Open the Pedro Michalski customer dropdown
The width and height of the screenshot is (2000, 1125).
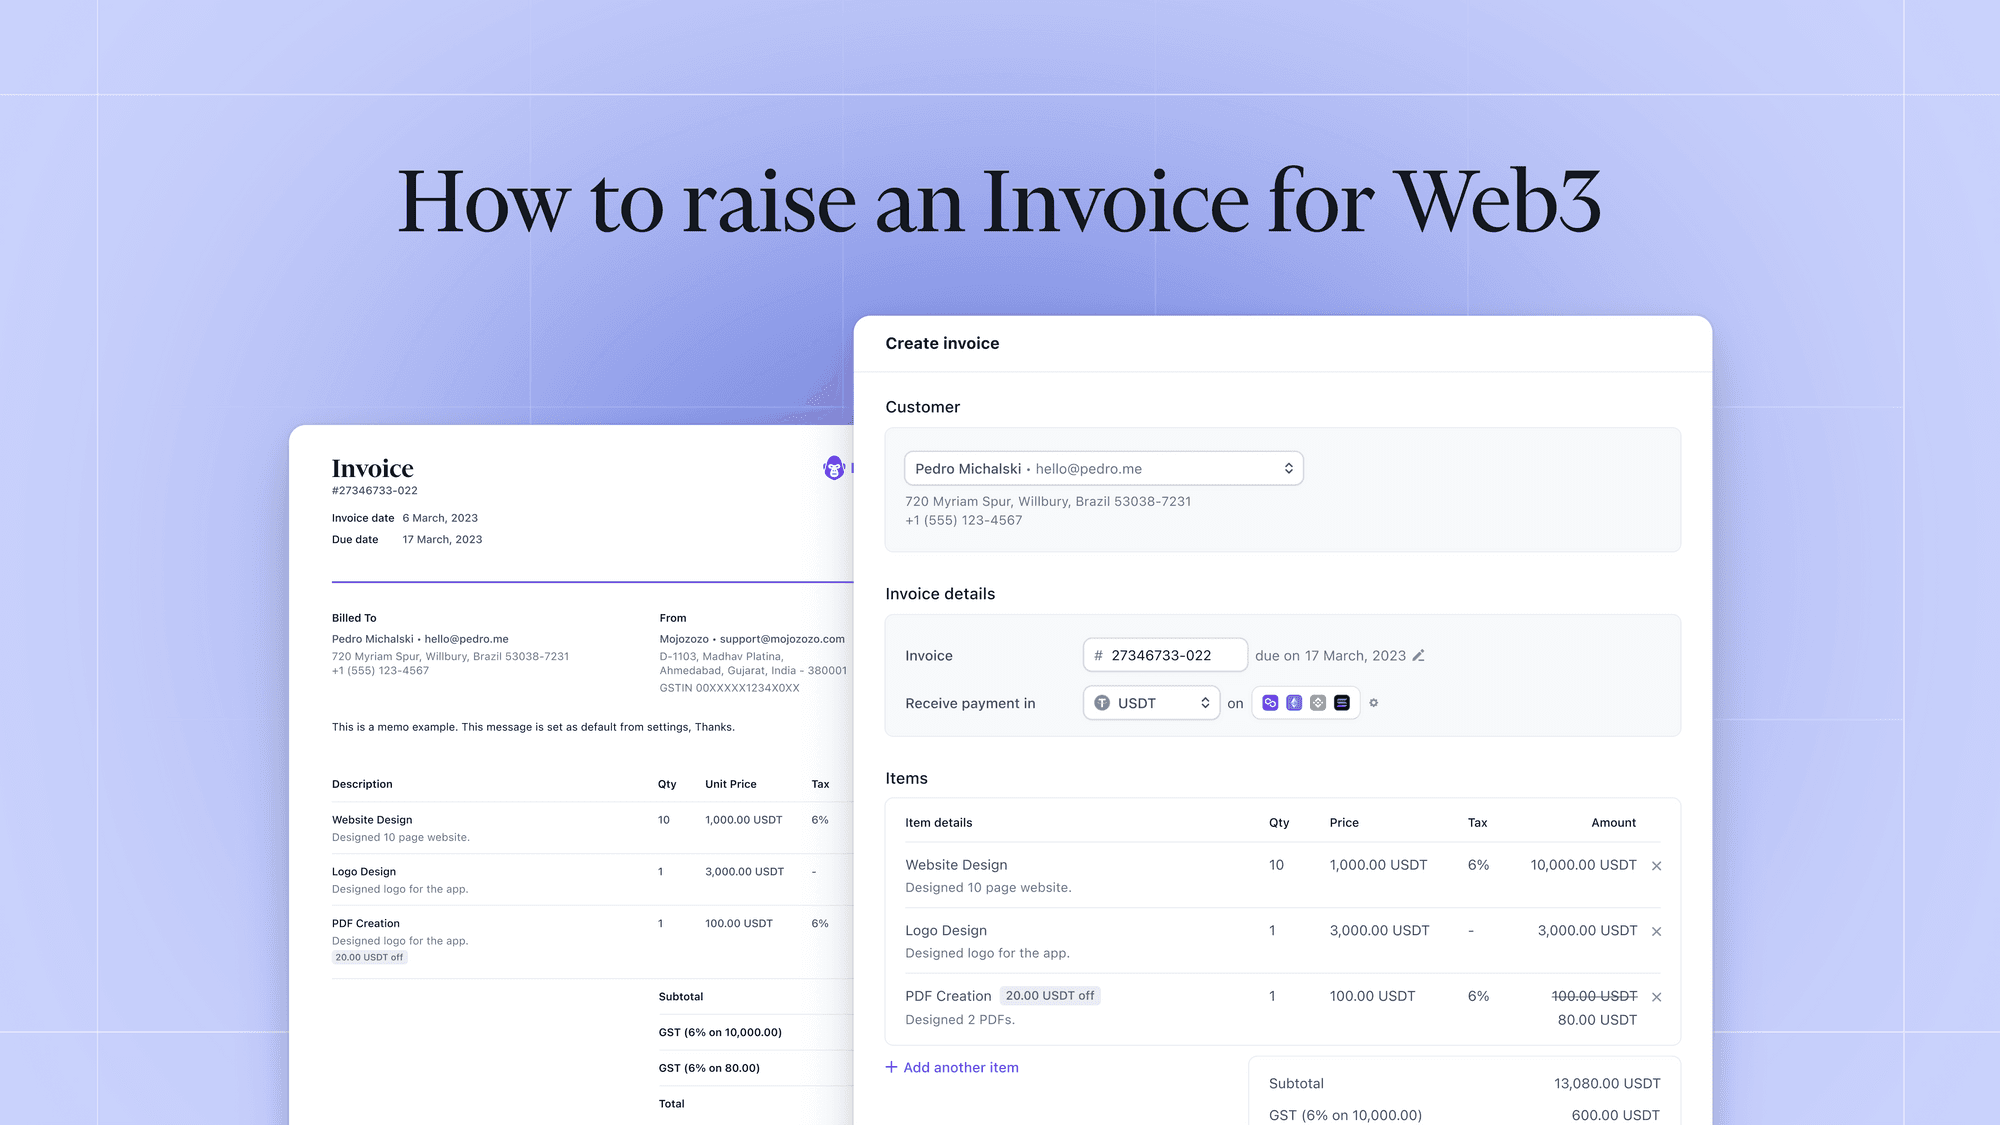(1103, 469)
